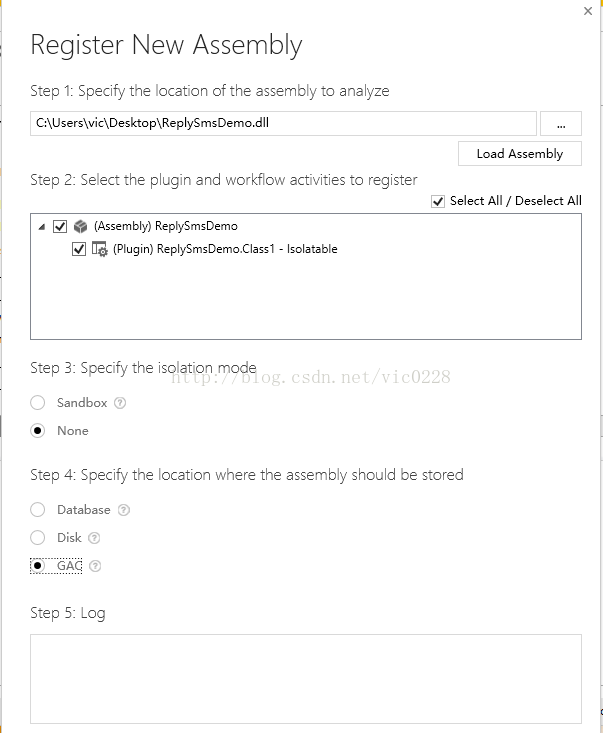Image resolution: width=603 pixels, height=733 pixels.
Task: Open the Disk help question mark icon
Action: point(94,538)
